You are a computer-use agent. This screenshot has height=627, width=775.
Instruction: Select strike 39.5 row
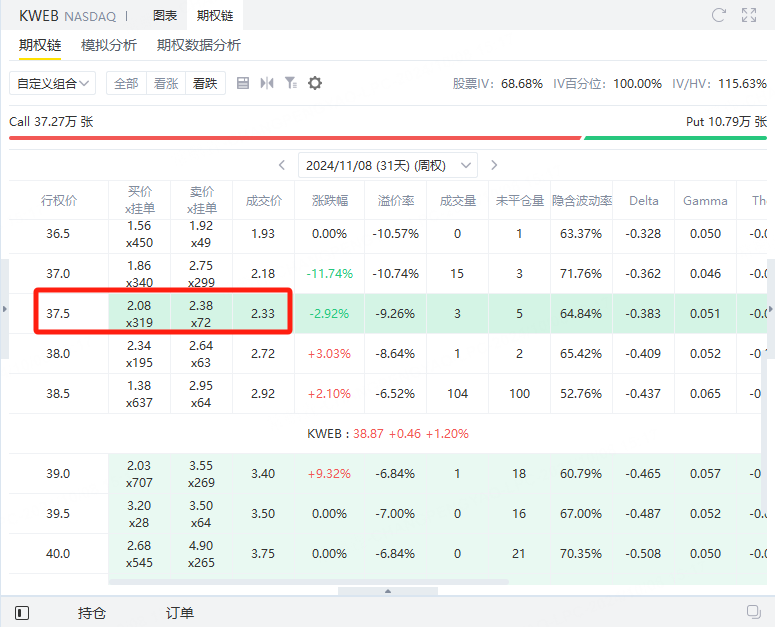coord(388,514)
